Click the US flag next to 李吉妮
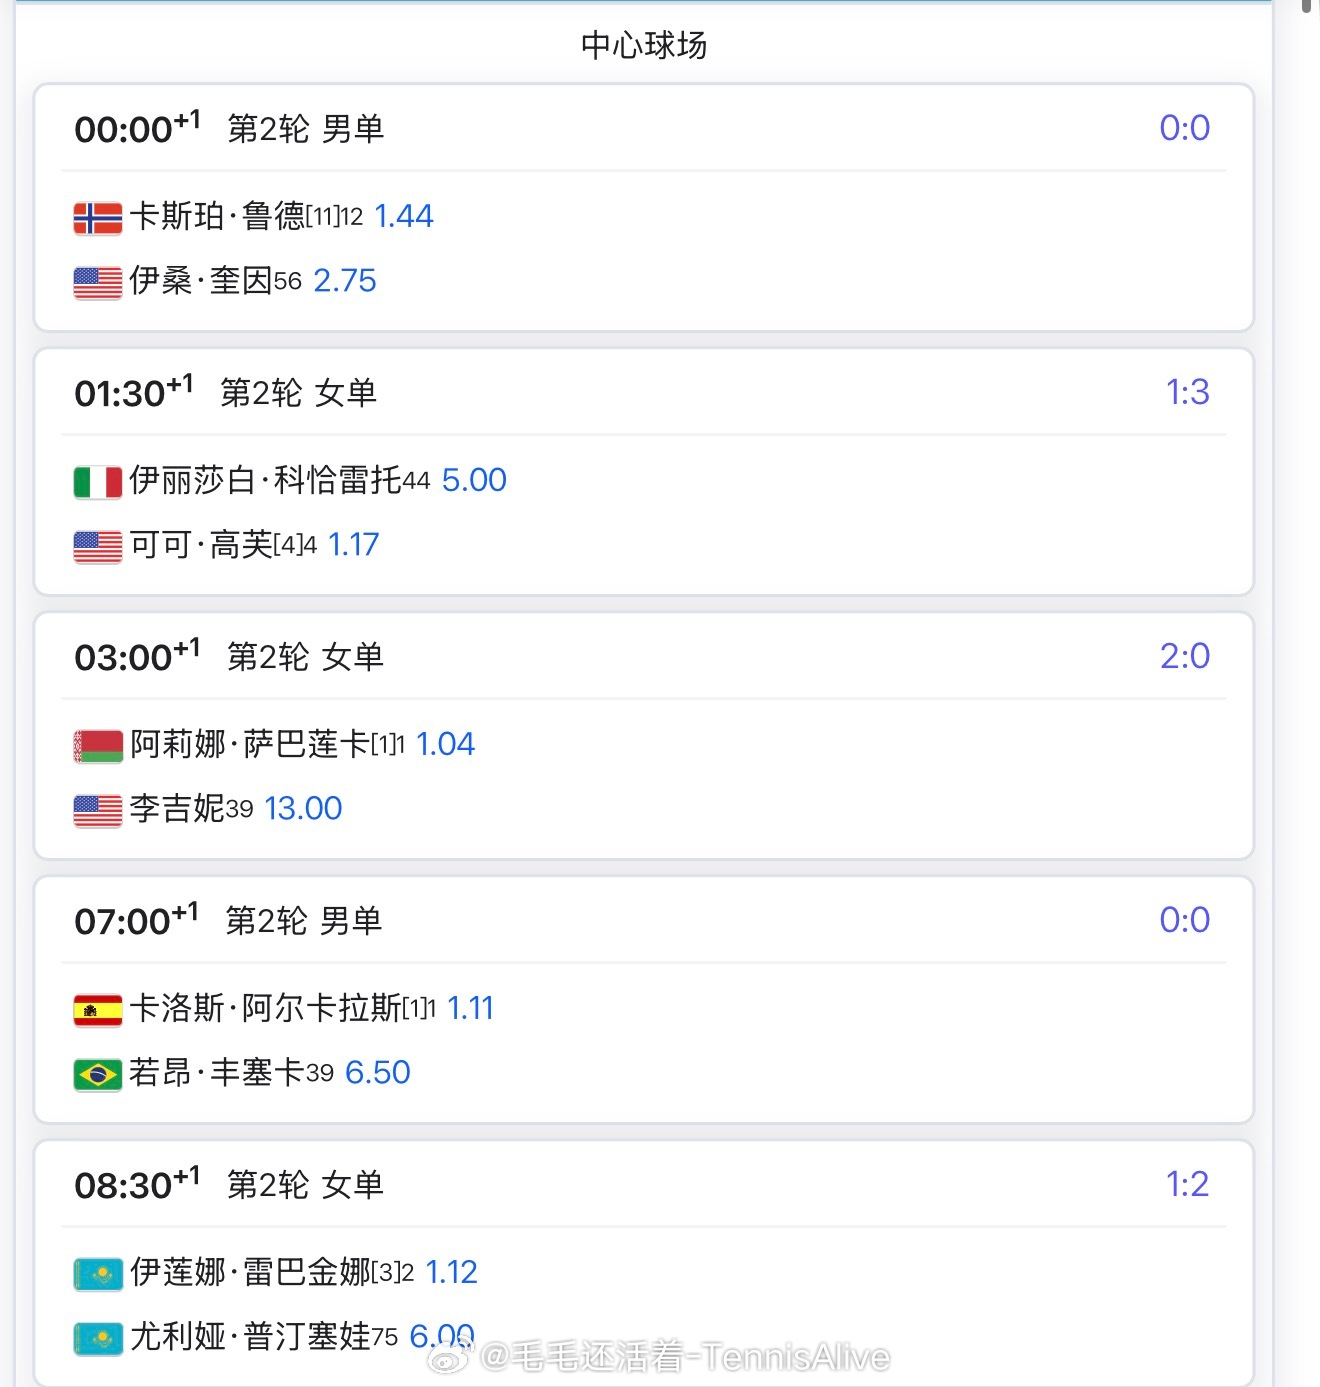The image size is (1320, 1387). (x=97, y=810)
